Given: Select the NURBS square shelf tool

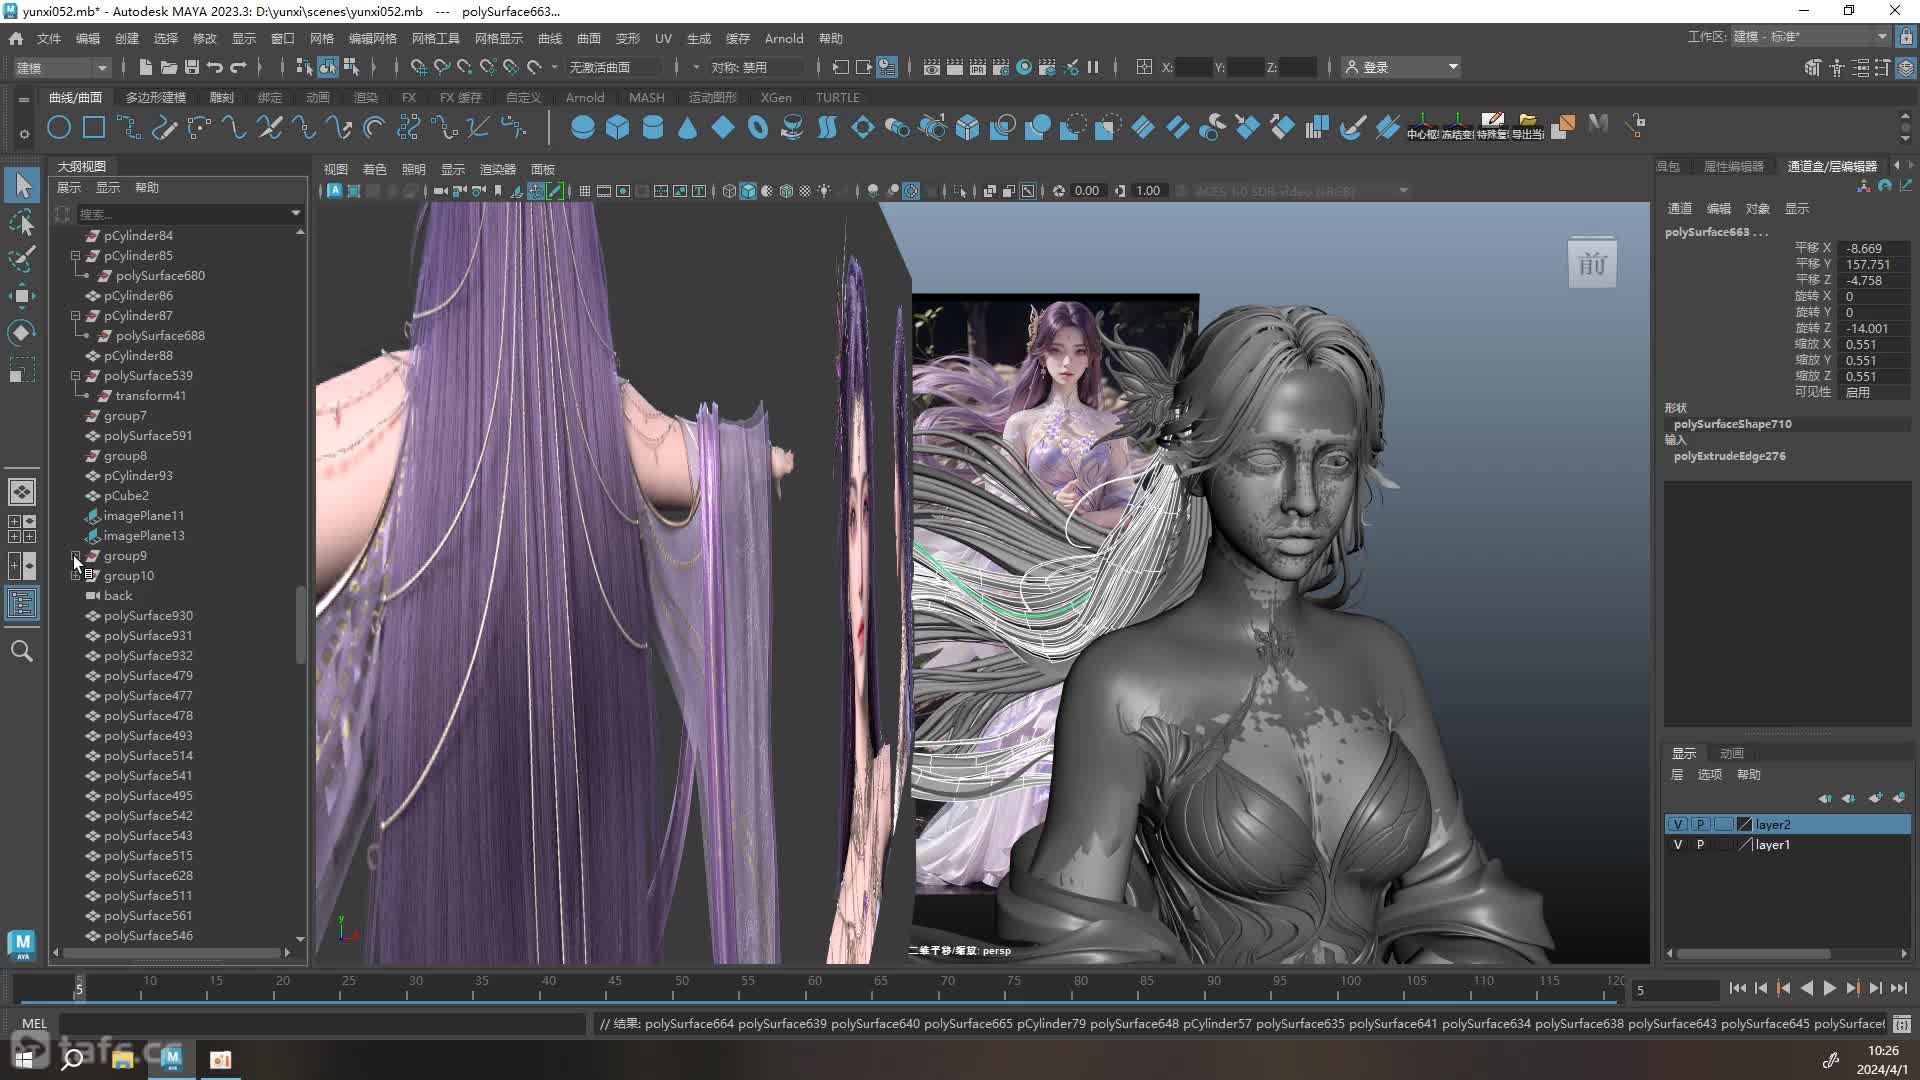Looking at the screenshot, I should [94, 127].
